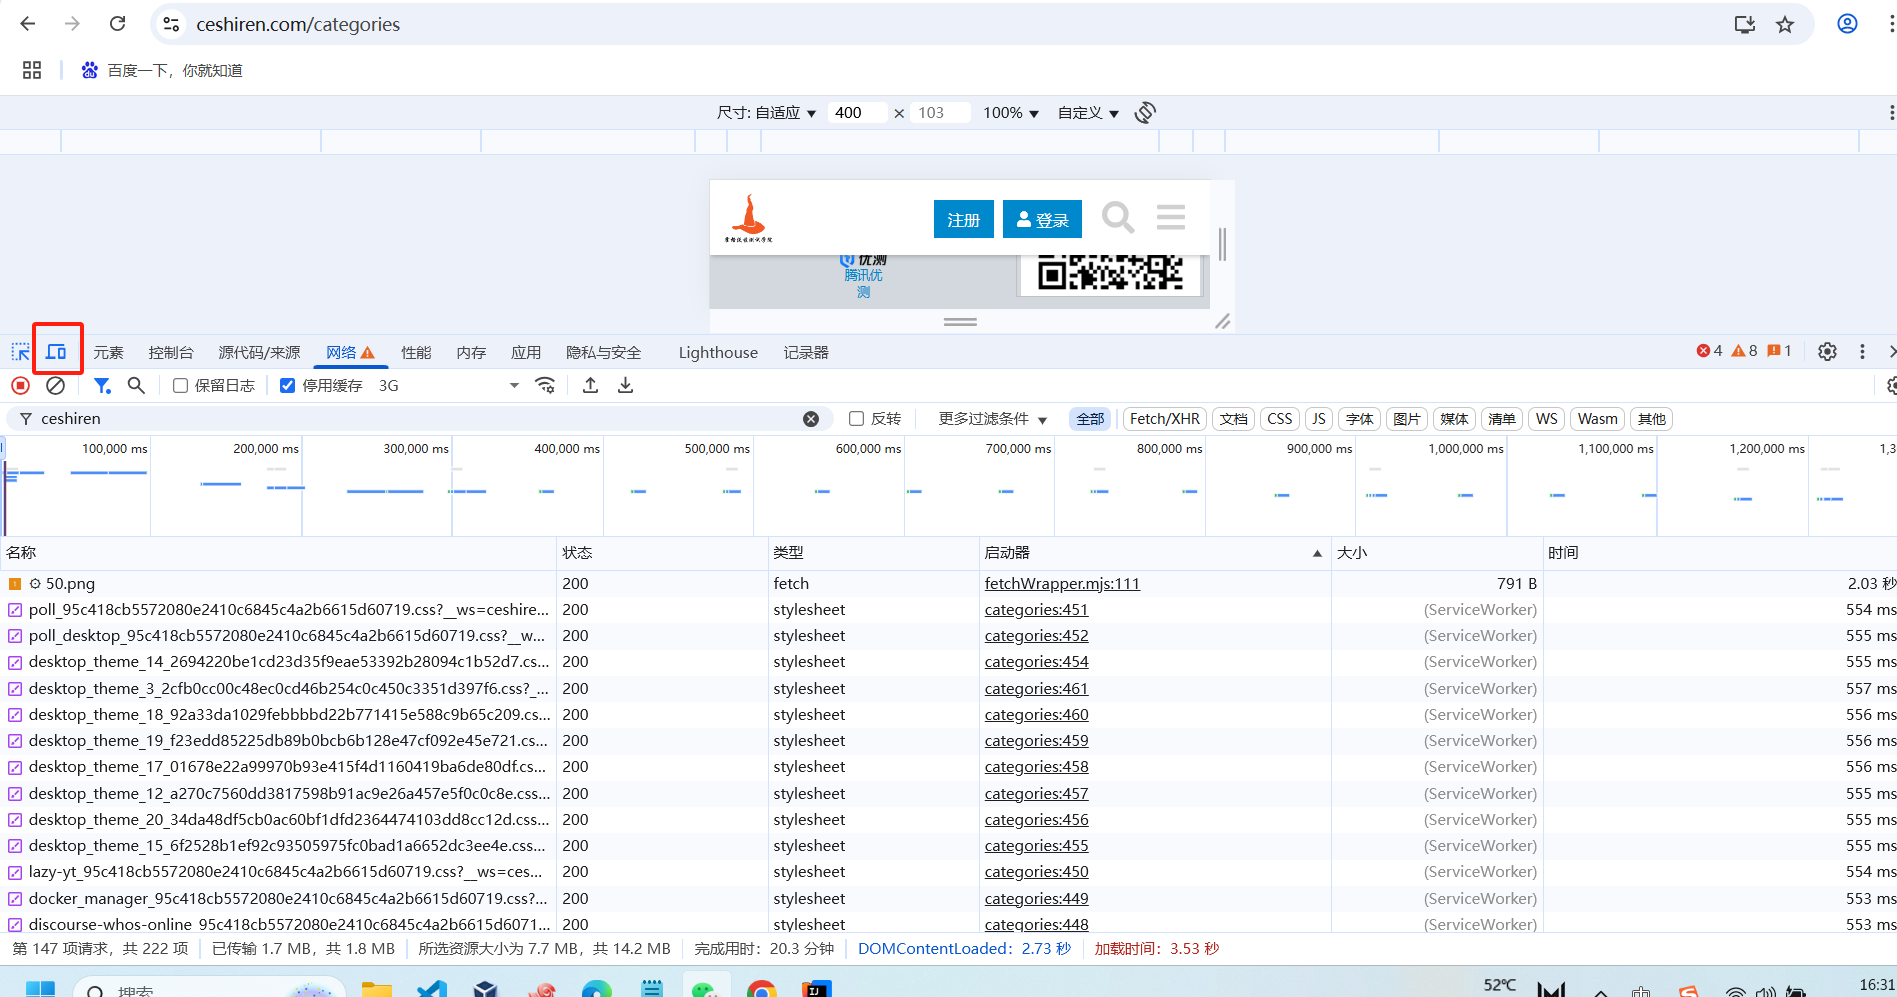Screen dimensions: 1897x997
Task: Open the 100% zoom dropdown
Action: tap(1010, 113)
